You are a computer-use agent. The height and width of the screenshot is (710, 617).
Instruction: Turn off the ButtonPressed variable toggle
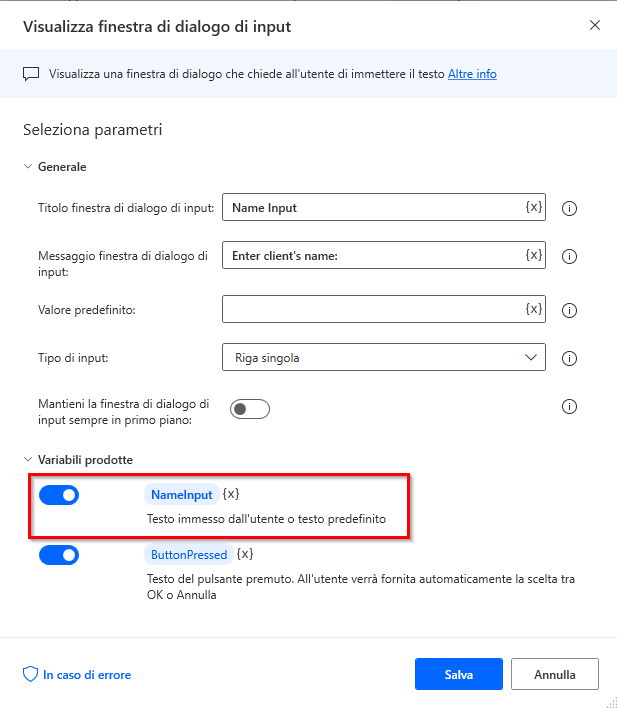click(59, 555)
